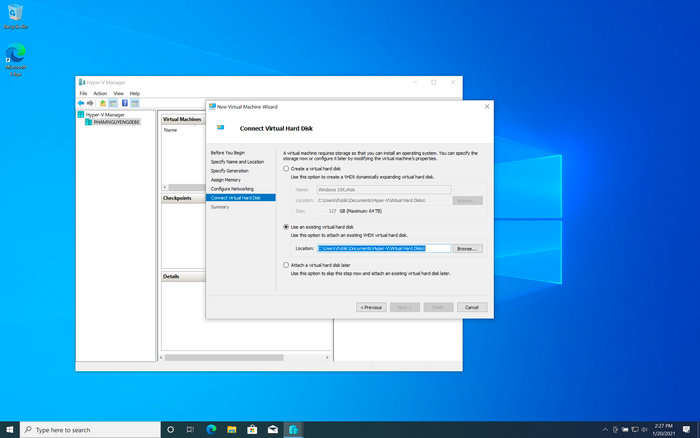
Task: Toggle the Show/Hide Action Pane toolbar icon
Action: [x=135, y=103]
